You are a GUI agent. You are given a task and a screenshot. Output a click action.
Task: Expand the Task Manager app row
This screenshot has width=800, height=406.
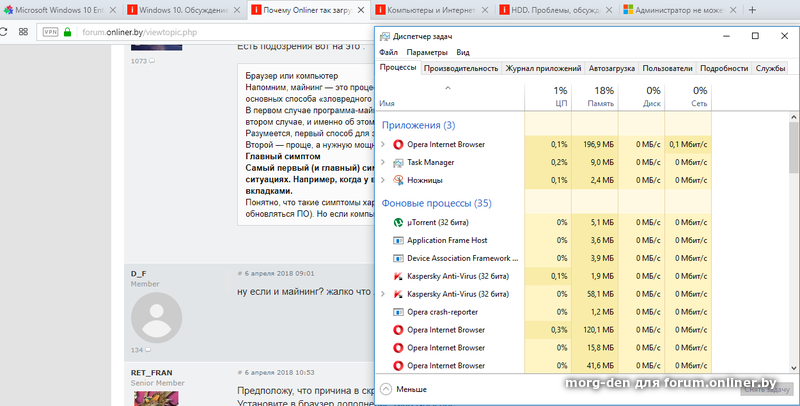point(383,163)
